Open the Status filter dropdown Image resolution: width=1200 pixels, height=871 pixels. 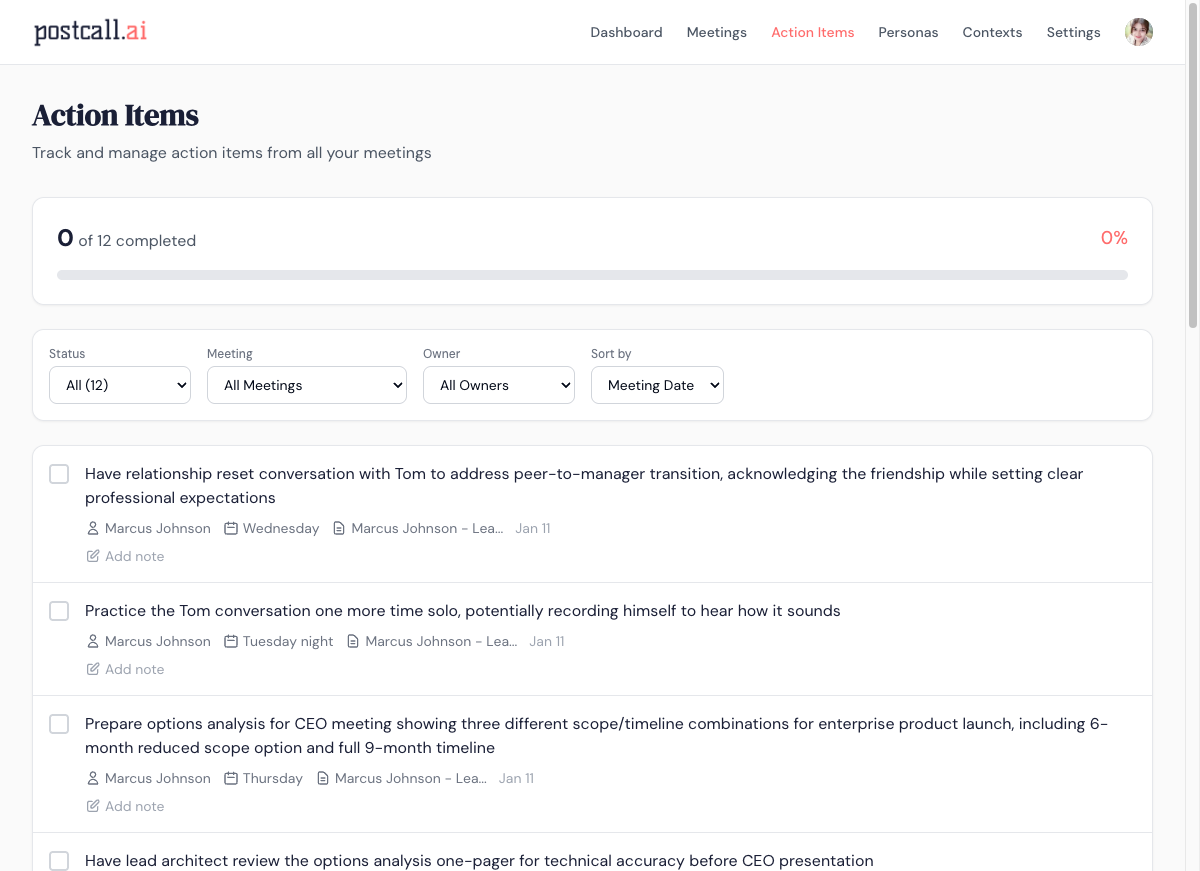(120, 385)
